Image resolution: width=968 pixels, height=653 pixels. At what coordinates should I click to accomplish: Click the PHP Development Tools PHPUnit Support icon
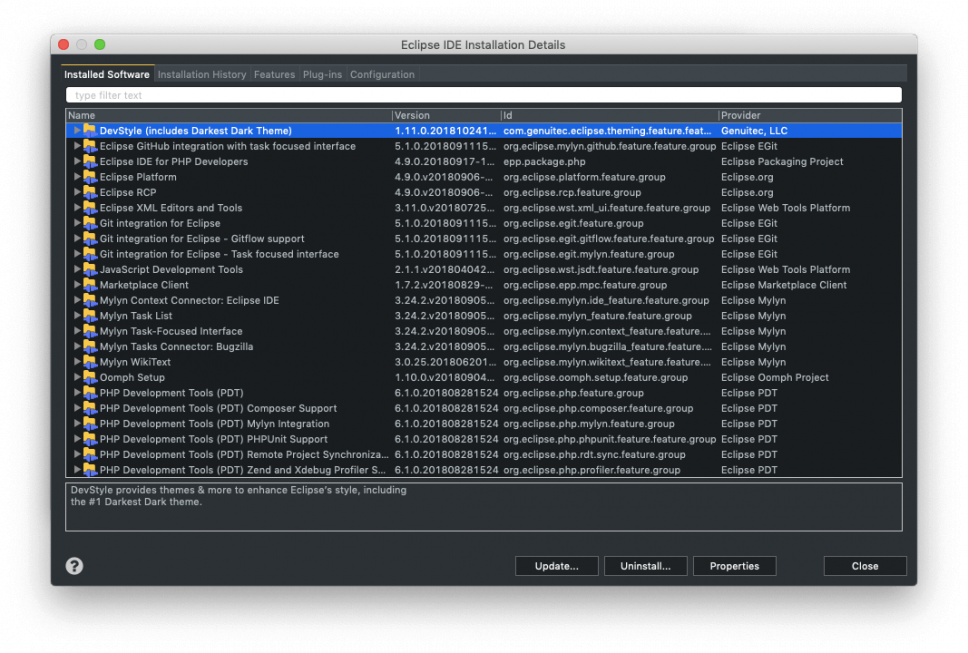pos(90,439)
